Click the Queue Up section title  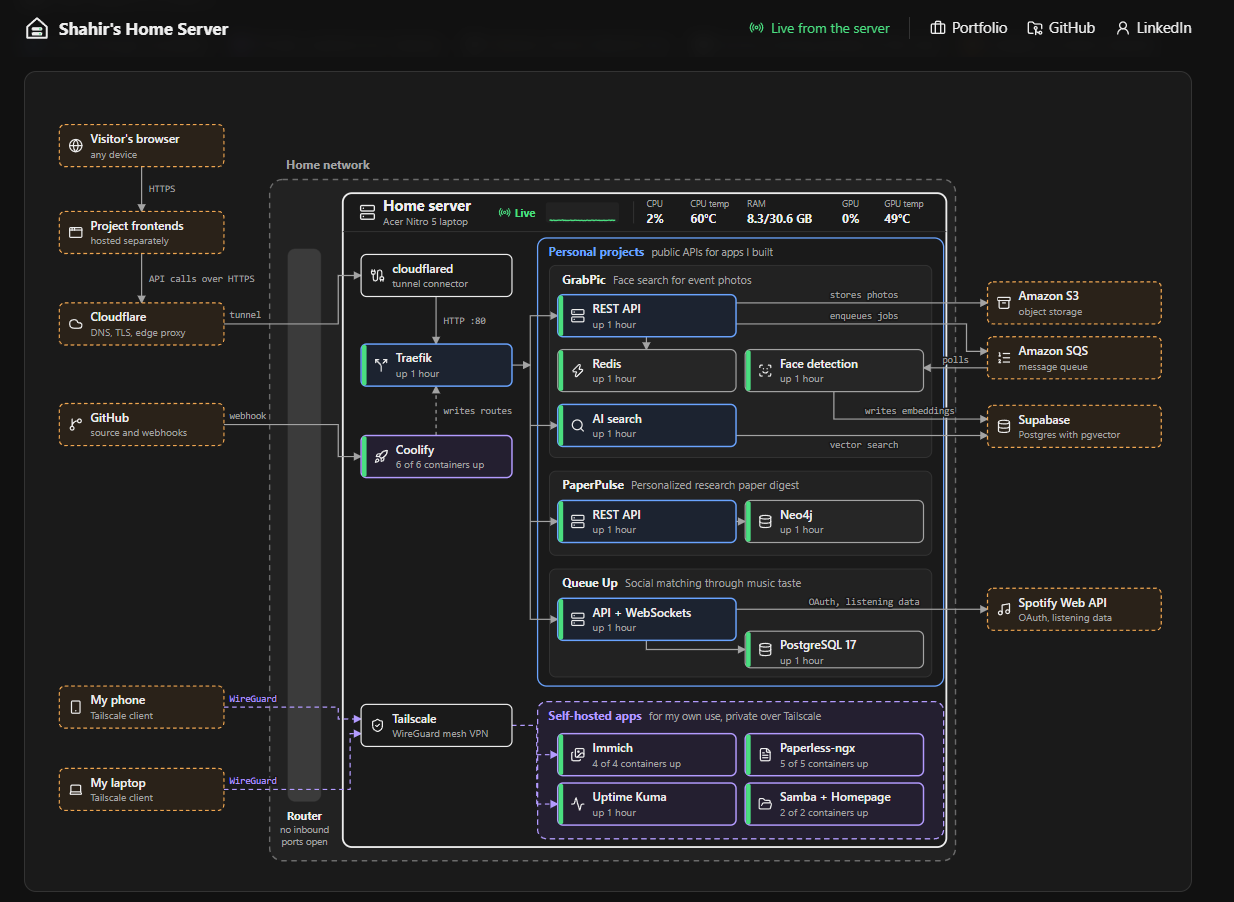590,583
